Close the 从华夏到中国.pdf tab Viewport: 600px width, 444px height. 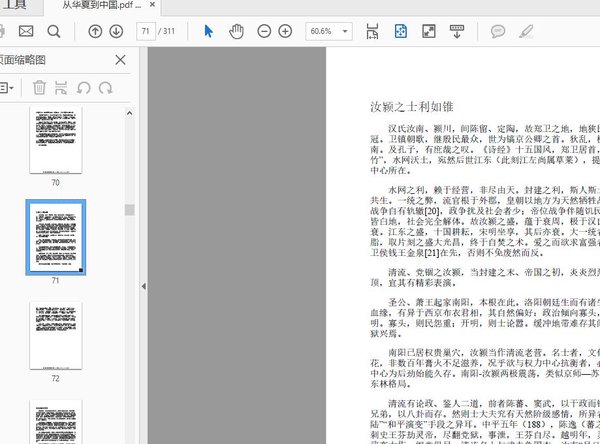pyautogui.click(x=152, y=5)
